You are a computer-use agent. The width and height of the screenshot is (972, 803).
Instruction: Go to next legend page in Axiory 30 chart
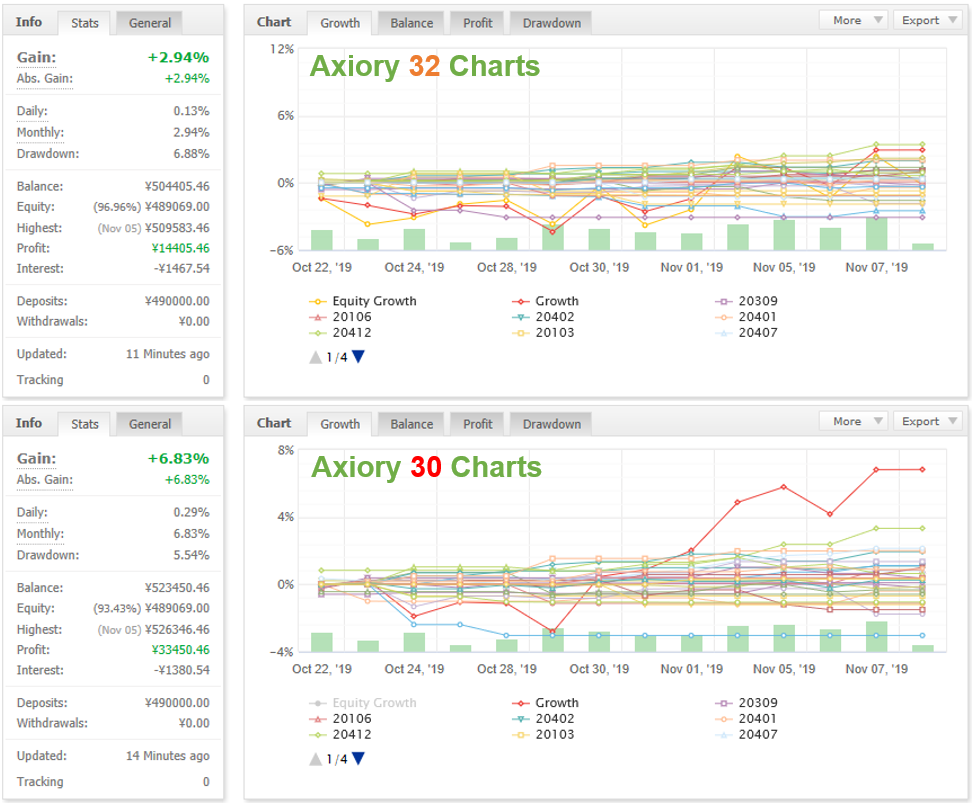coord(358,758)
